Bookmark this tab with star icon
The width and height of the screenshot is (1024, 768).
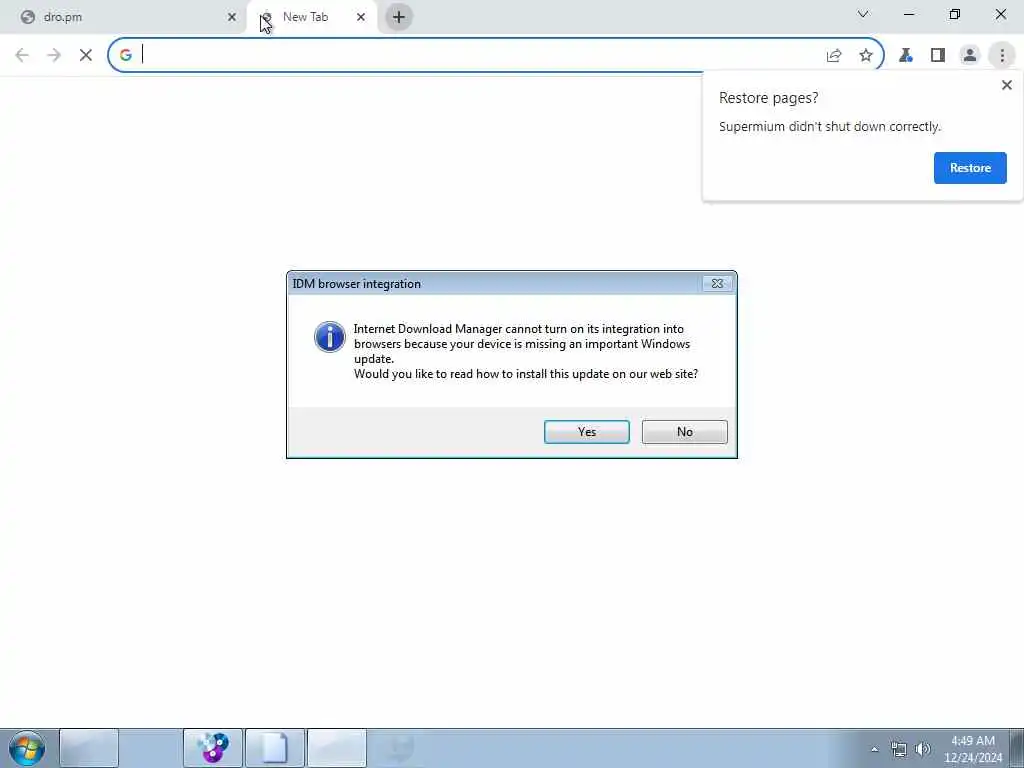tap(866, 56)
